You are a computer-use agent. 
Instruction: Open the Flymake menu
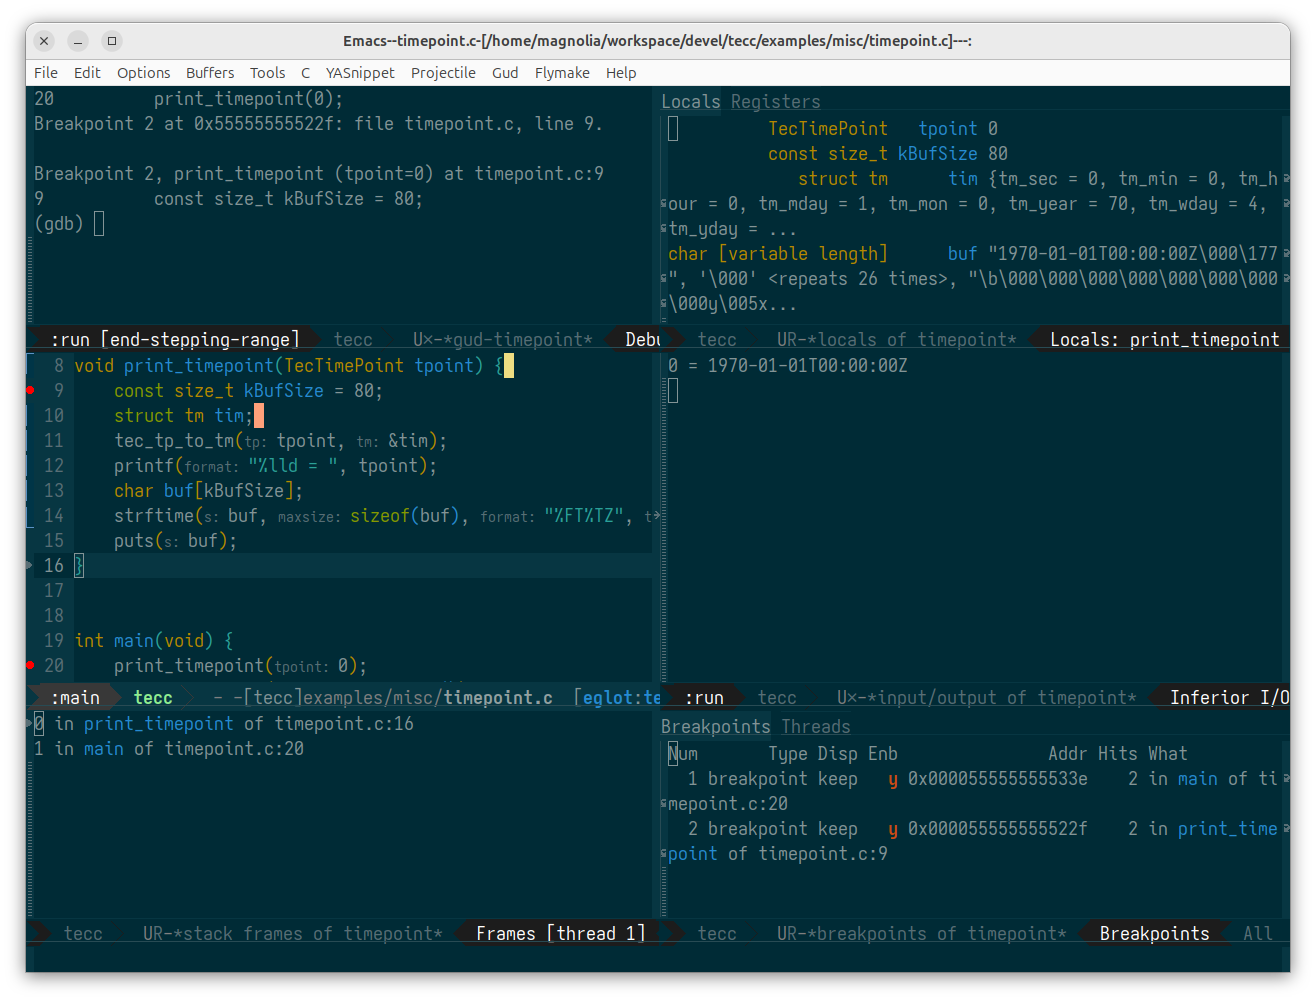pos(562,73)
